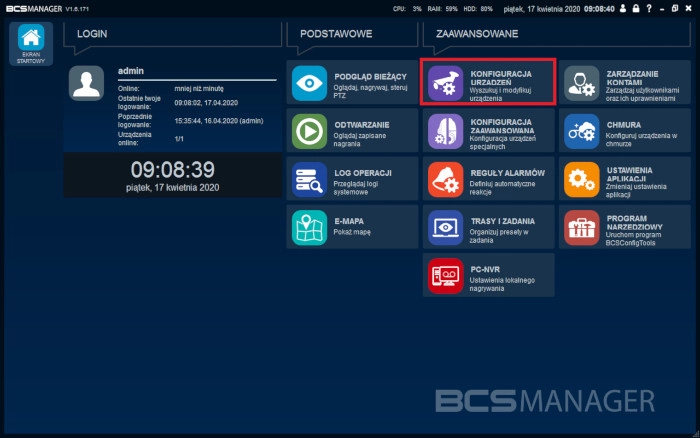Click the PODGLĄD BIEŻĄCY tile label

[371, 77]
